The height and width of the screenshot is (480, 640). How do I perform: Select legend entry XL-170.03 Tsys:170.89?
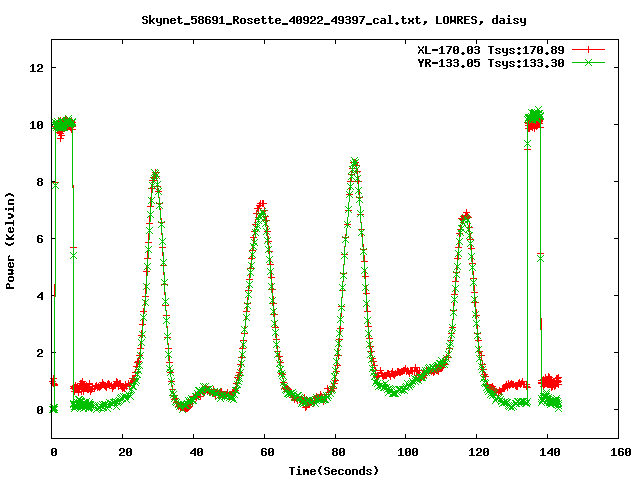tap(491, 50)
